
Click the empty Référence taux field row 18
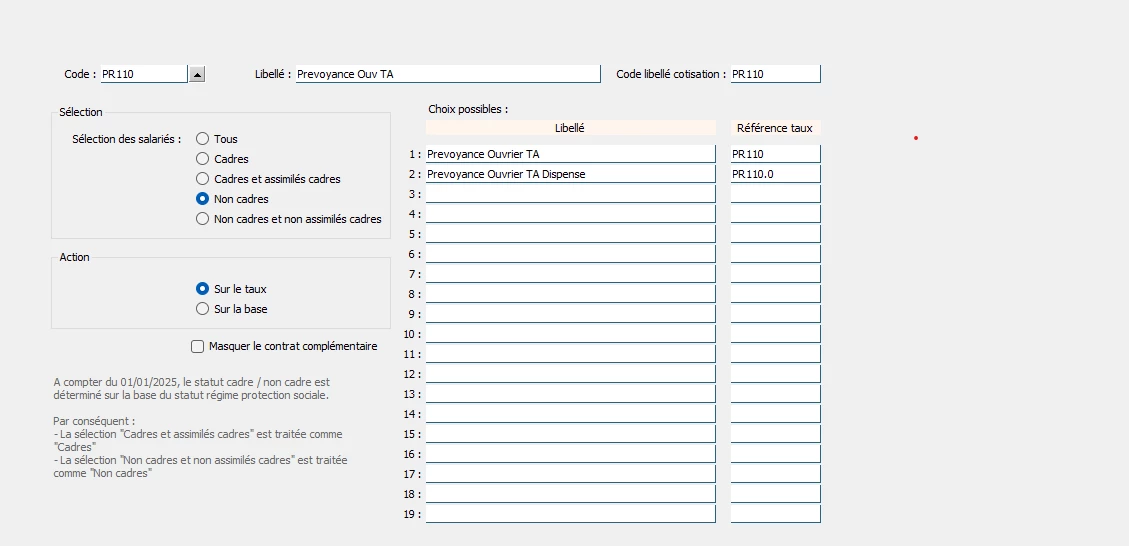(x=775, y=494)
